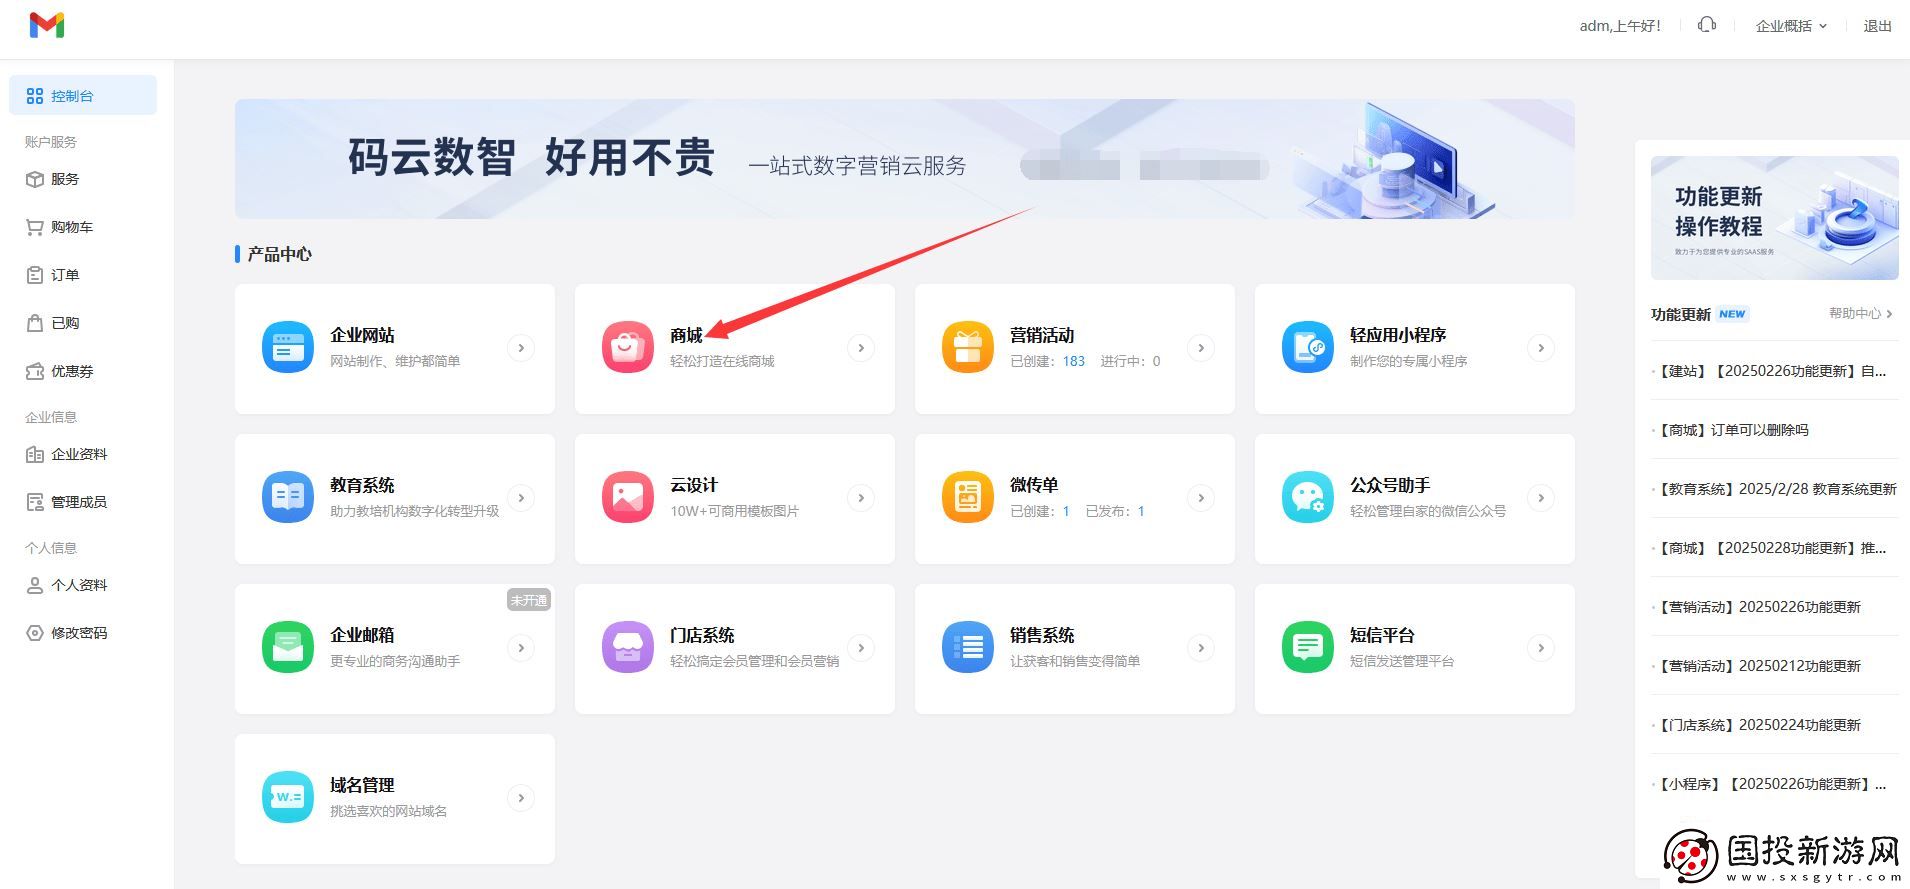
Task: Expand the 商城 card arrow
Action: tap(860, 348)
